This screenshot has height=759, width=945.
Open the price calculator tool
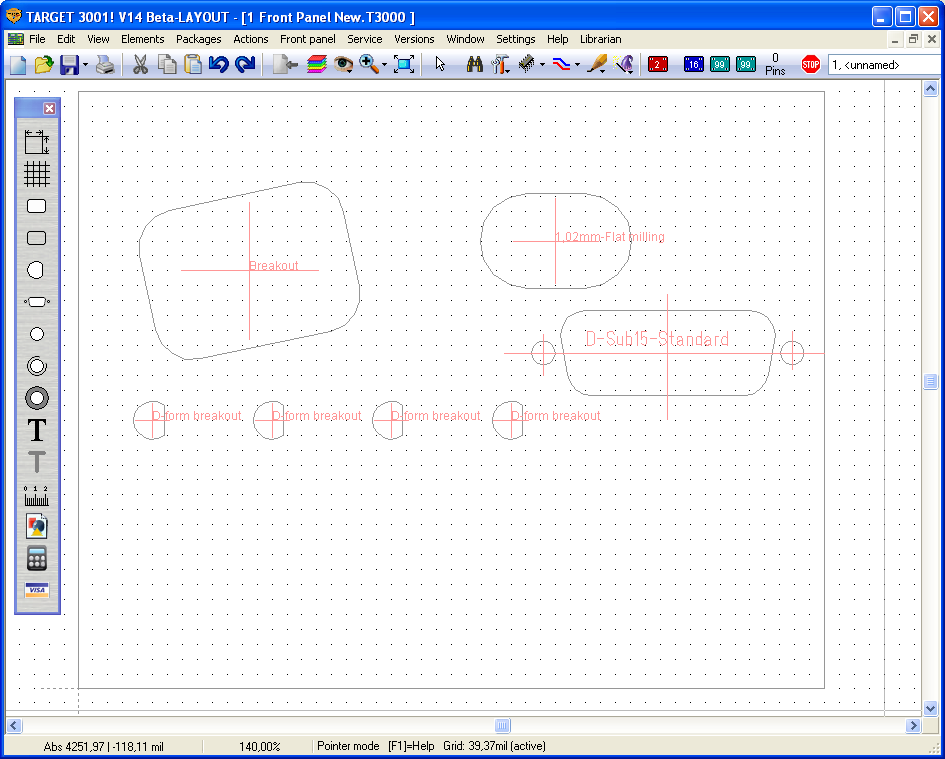[37, 558]
